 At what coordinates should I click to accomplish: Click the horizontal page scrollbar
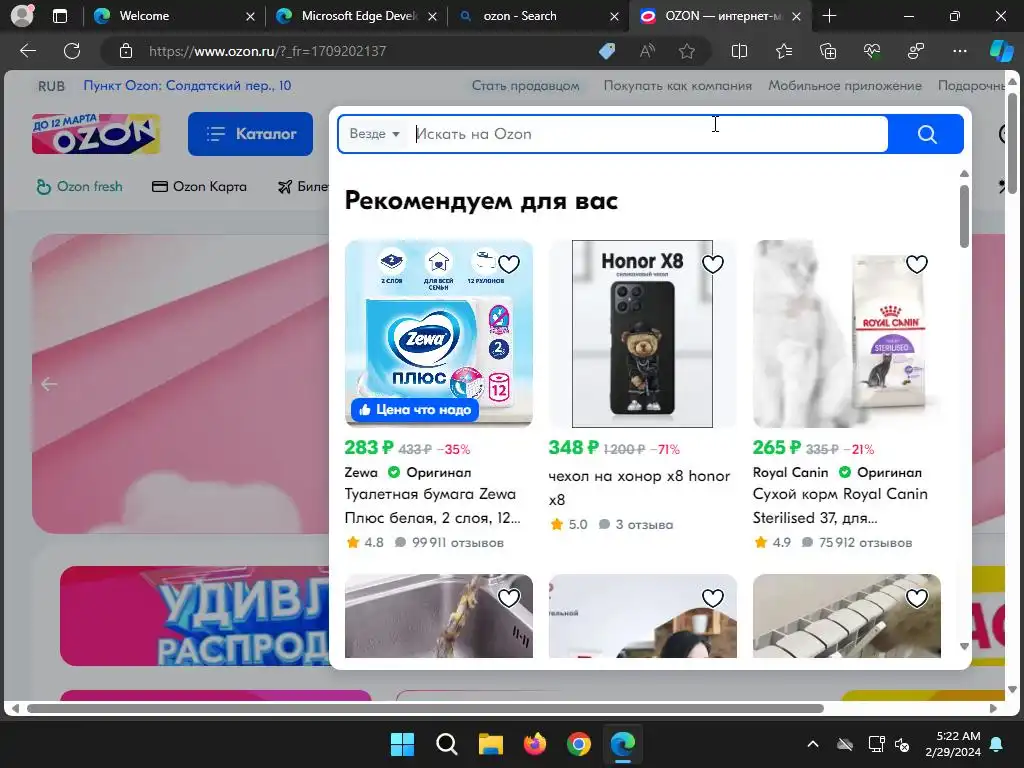[424, 709]
